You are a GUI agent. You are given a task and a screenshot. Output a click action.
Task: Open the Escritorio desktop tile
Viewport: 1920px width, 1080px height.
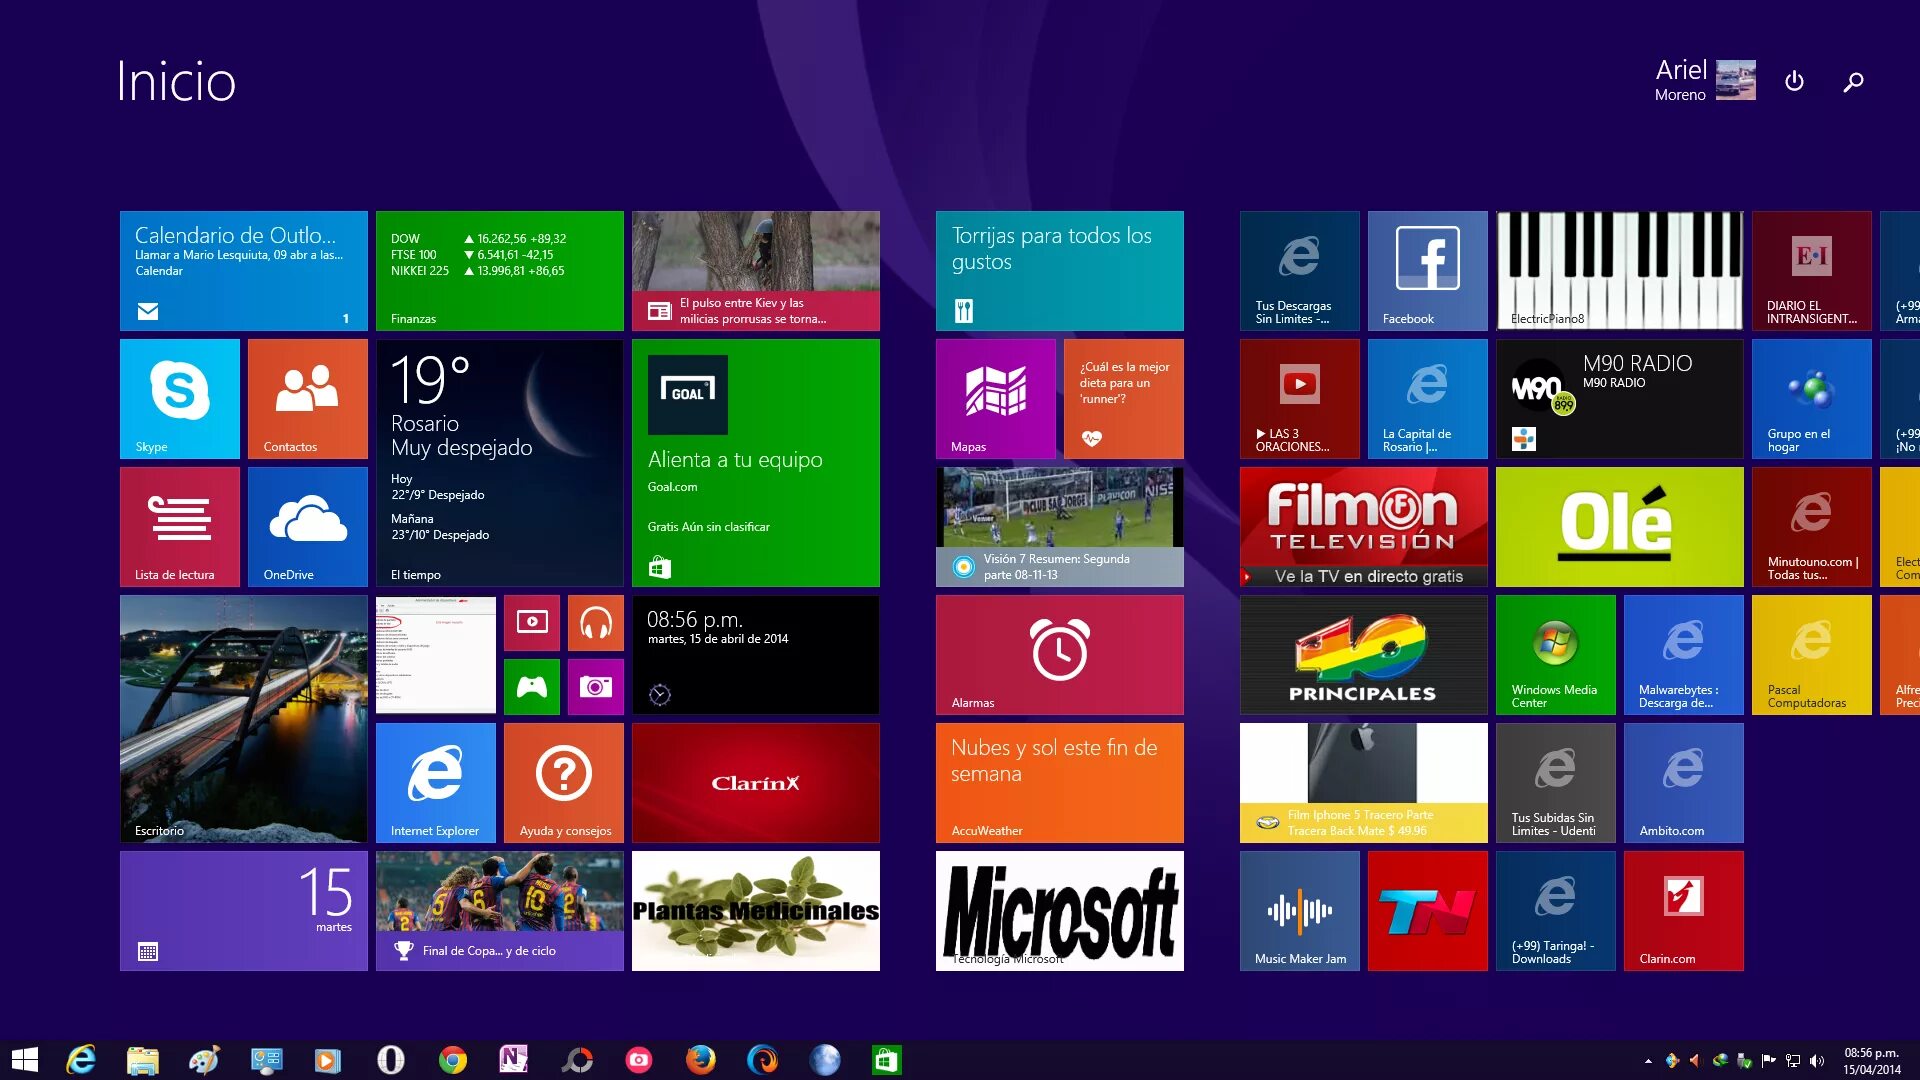(244, 718)
